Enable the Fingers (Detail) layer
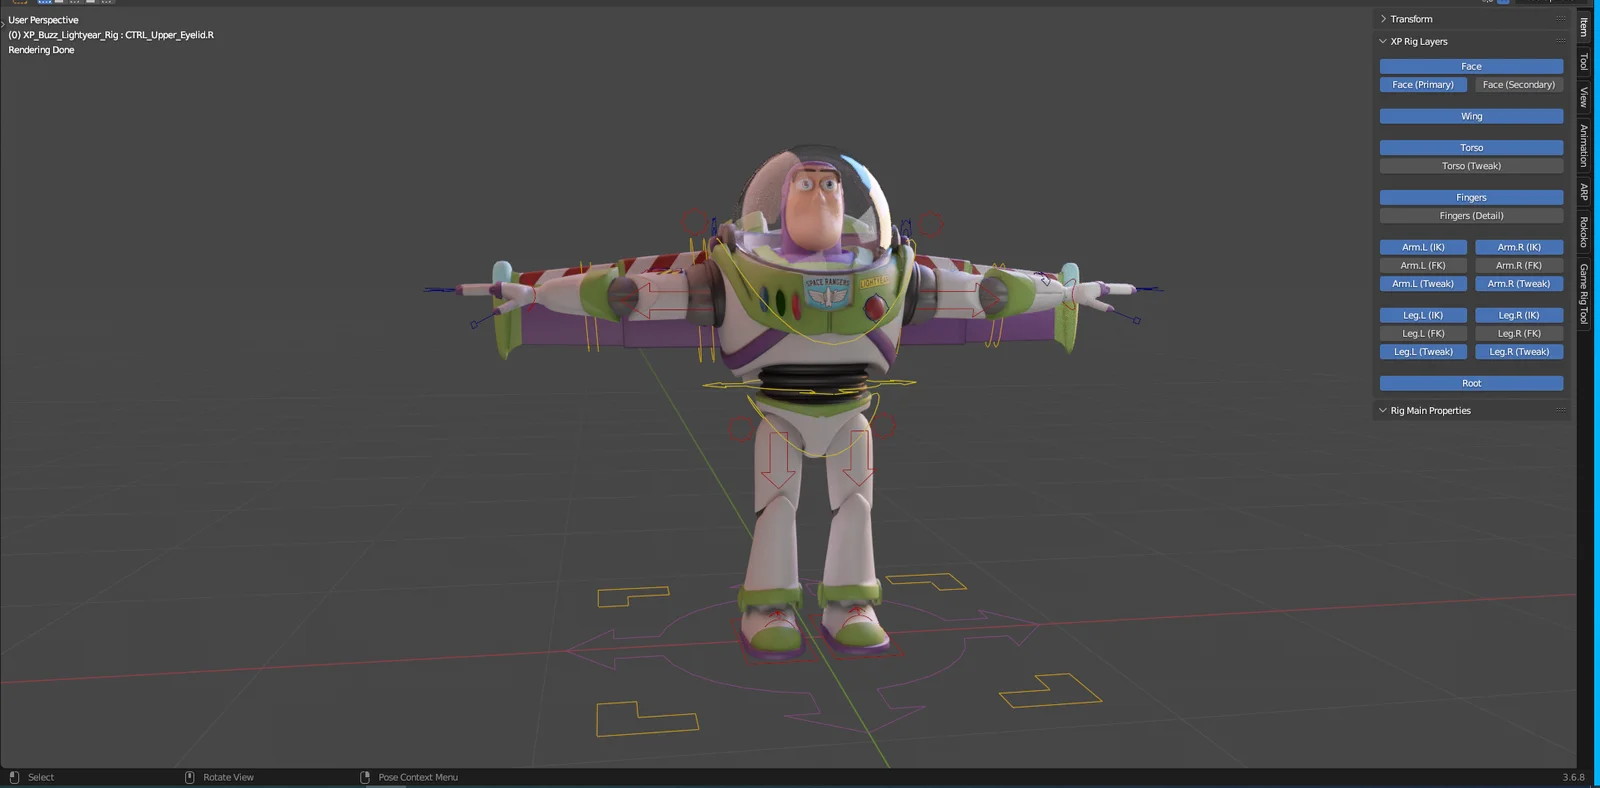Viewport: 1600px width, 788px height. pos(1471,216)
